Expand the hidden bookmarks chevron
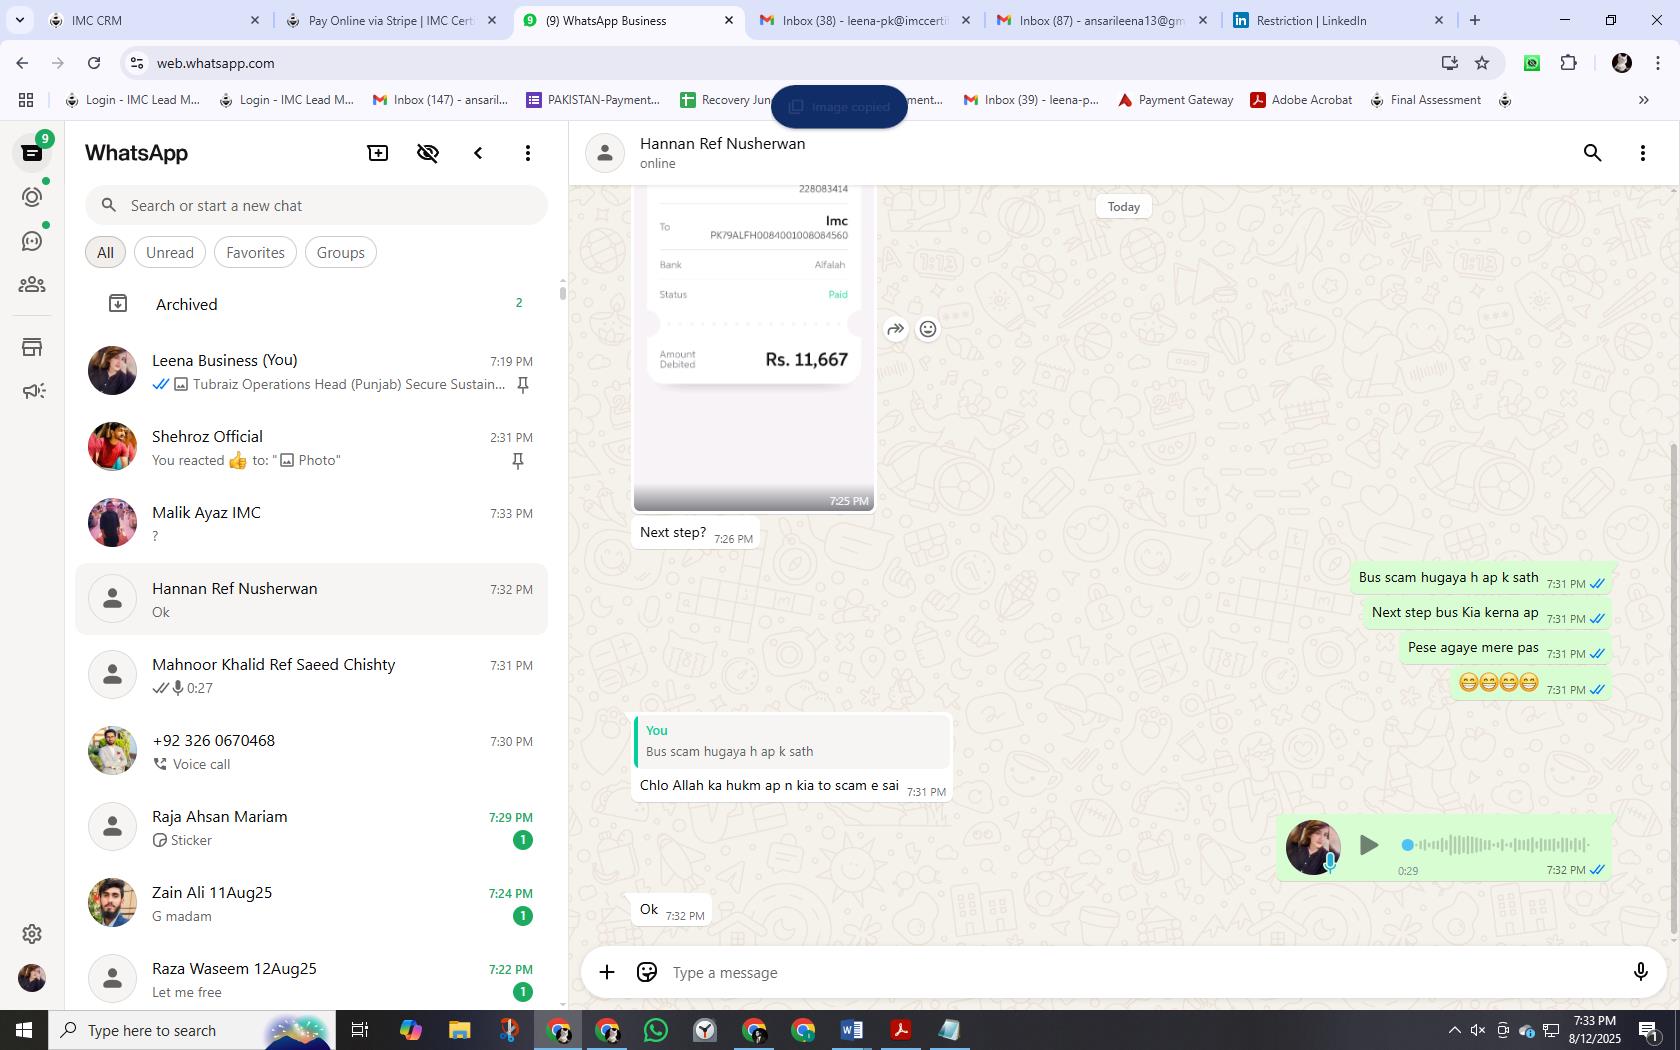Screen dimensions: 1680x1050 pos(1643,100)
